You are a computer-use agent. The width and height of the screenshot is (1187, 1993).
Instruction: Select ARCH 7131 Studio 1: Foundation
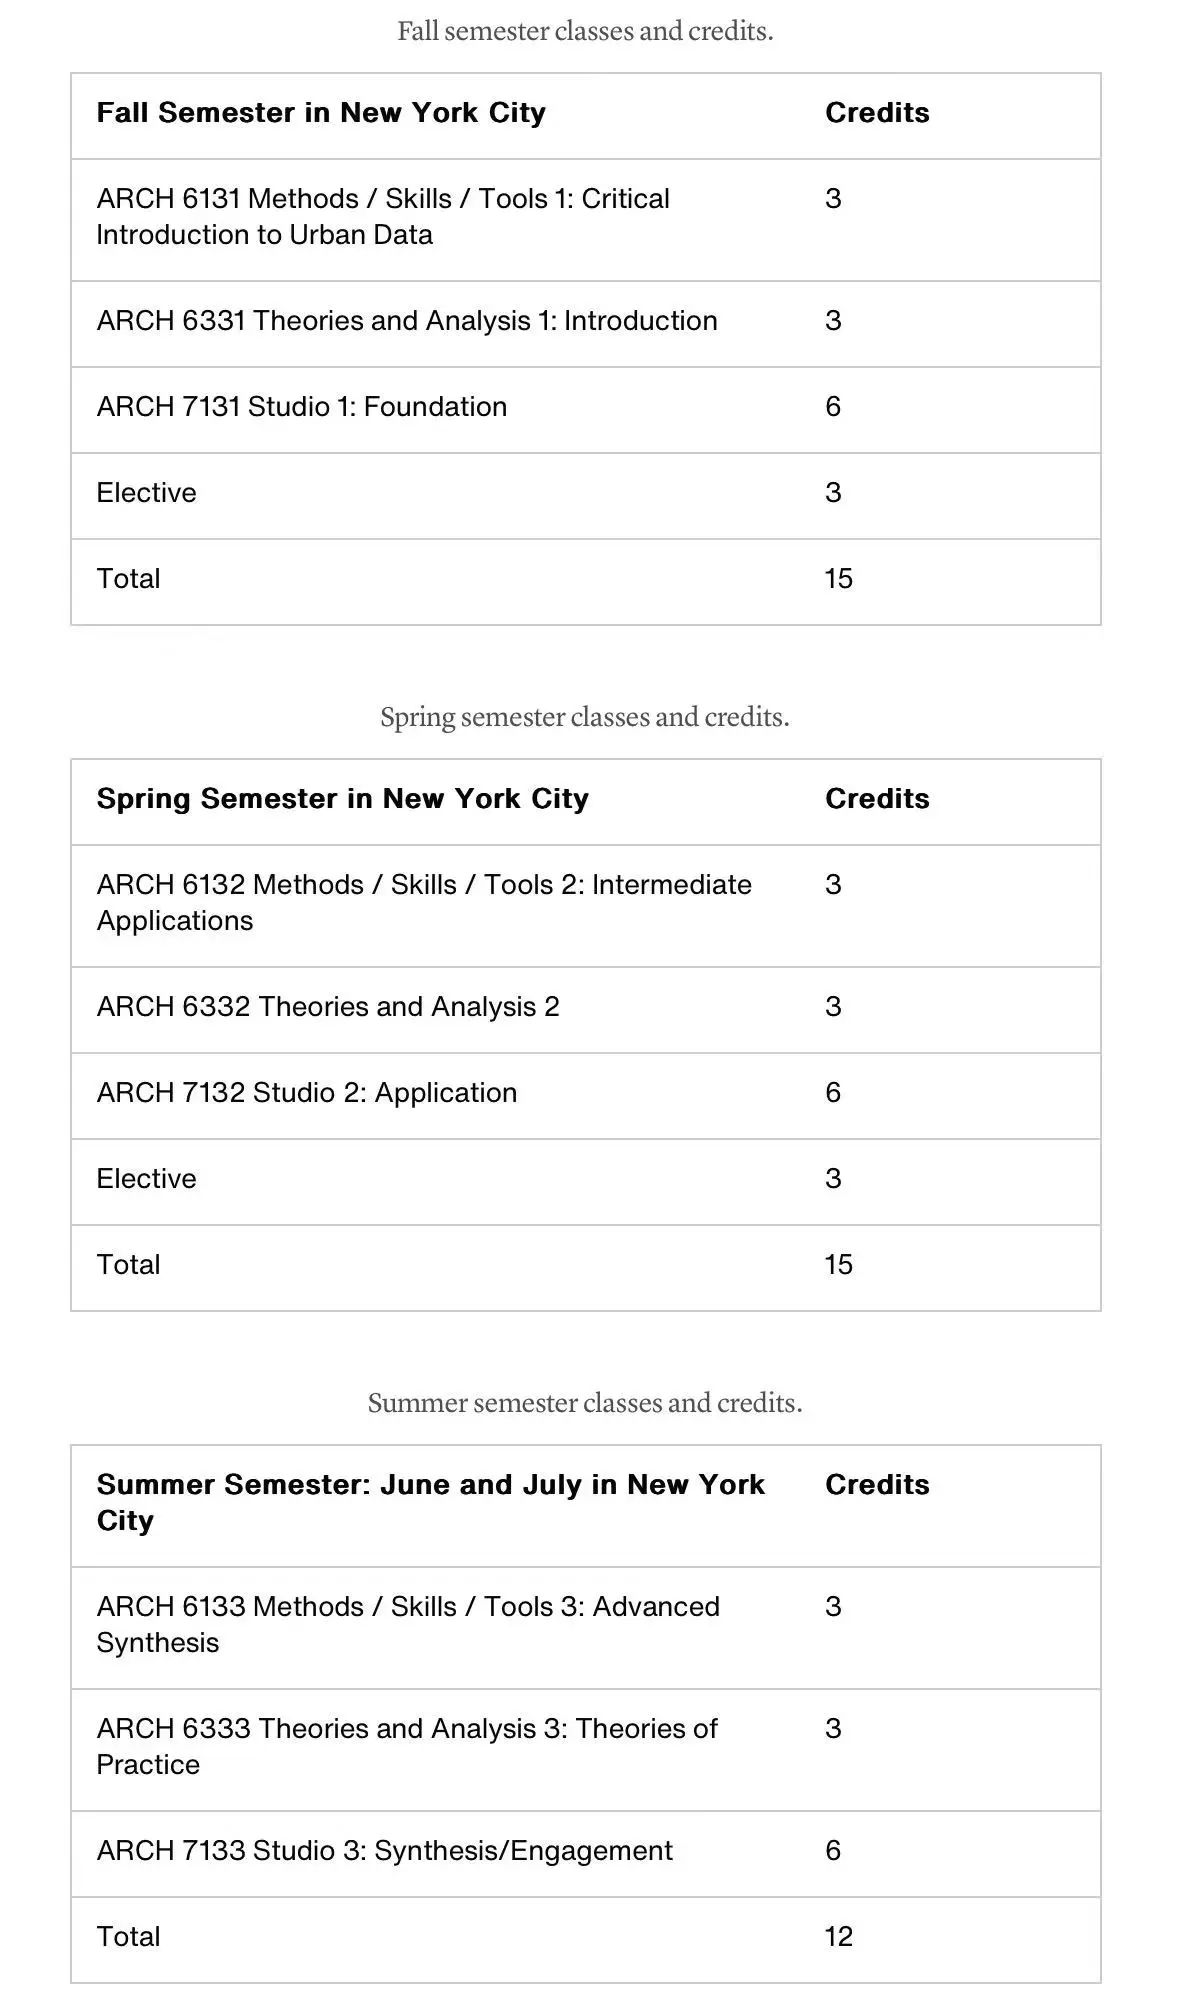coord(302,407)
